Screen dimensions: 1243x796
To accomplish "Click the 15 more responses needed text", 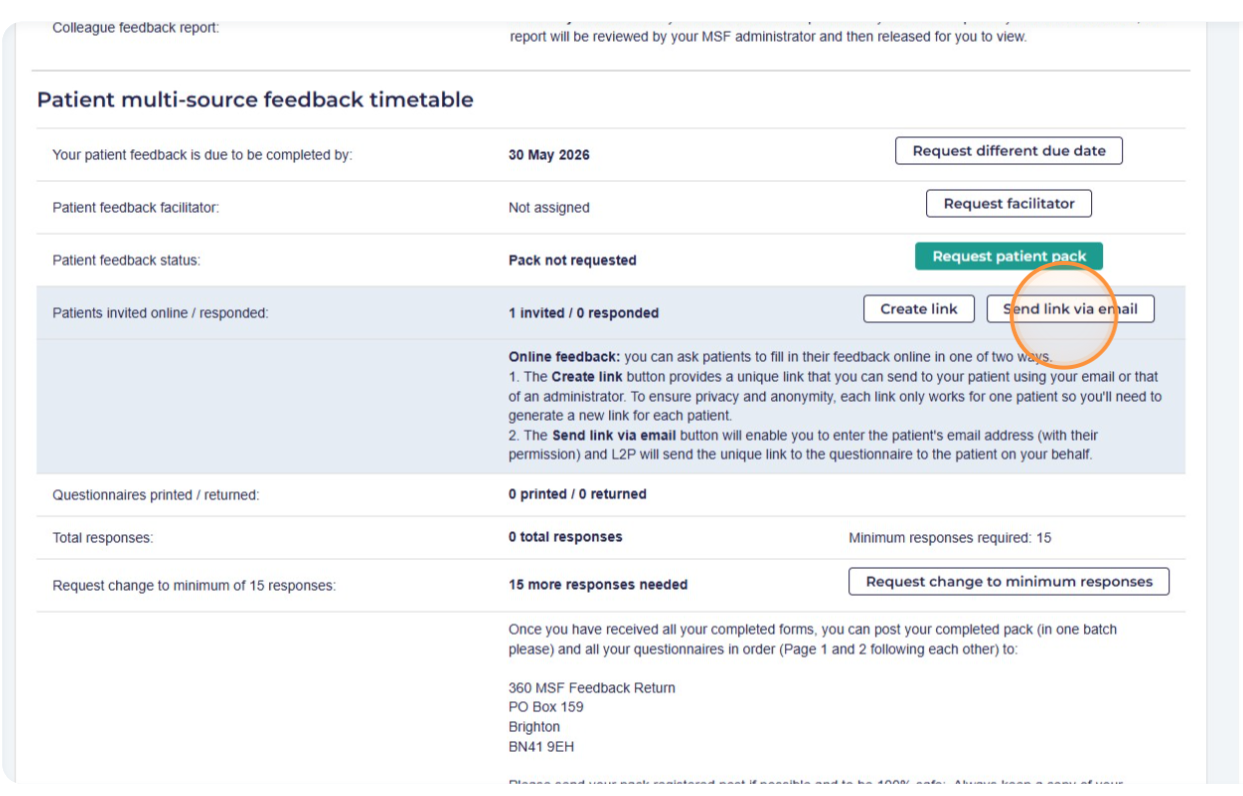I will coord(598,584).
